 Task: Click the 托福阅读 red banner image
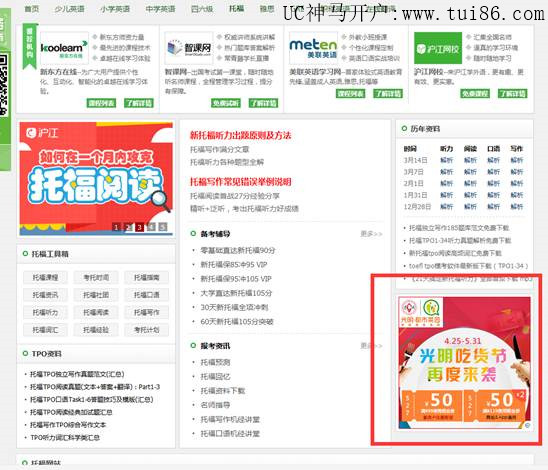click(96, 178)
